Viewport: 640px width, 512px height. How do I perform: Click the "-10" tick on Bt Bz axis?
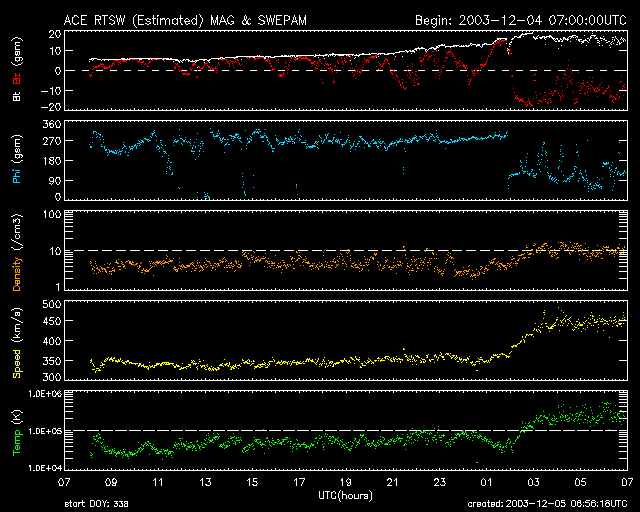(51, 91)
